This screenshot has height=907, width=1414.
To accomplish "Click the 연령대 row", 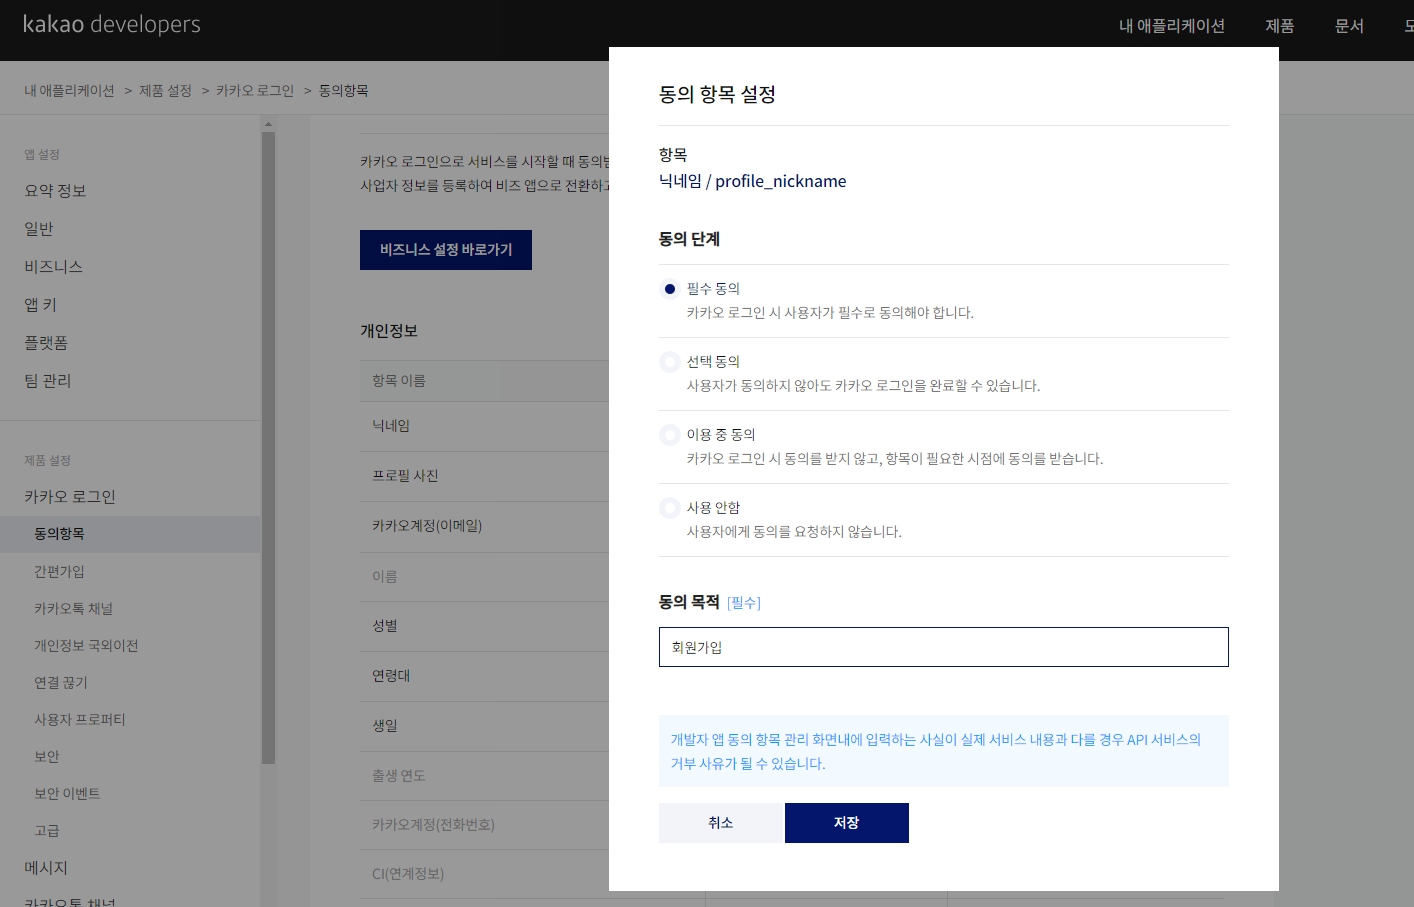I will coord(484,676).
